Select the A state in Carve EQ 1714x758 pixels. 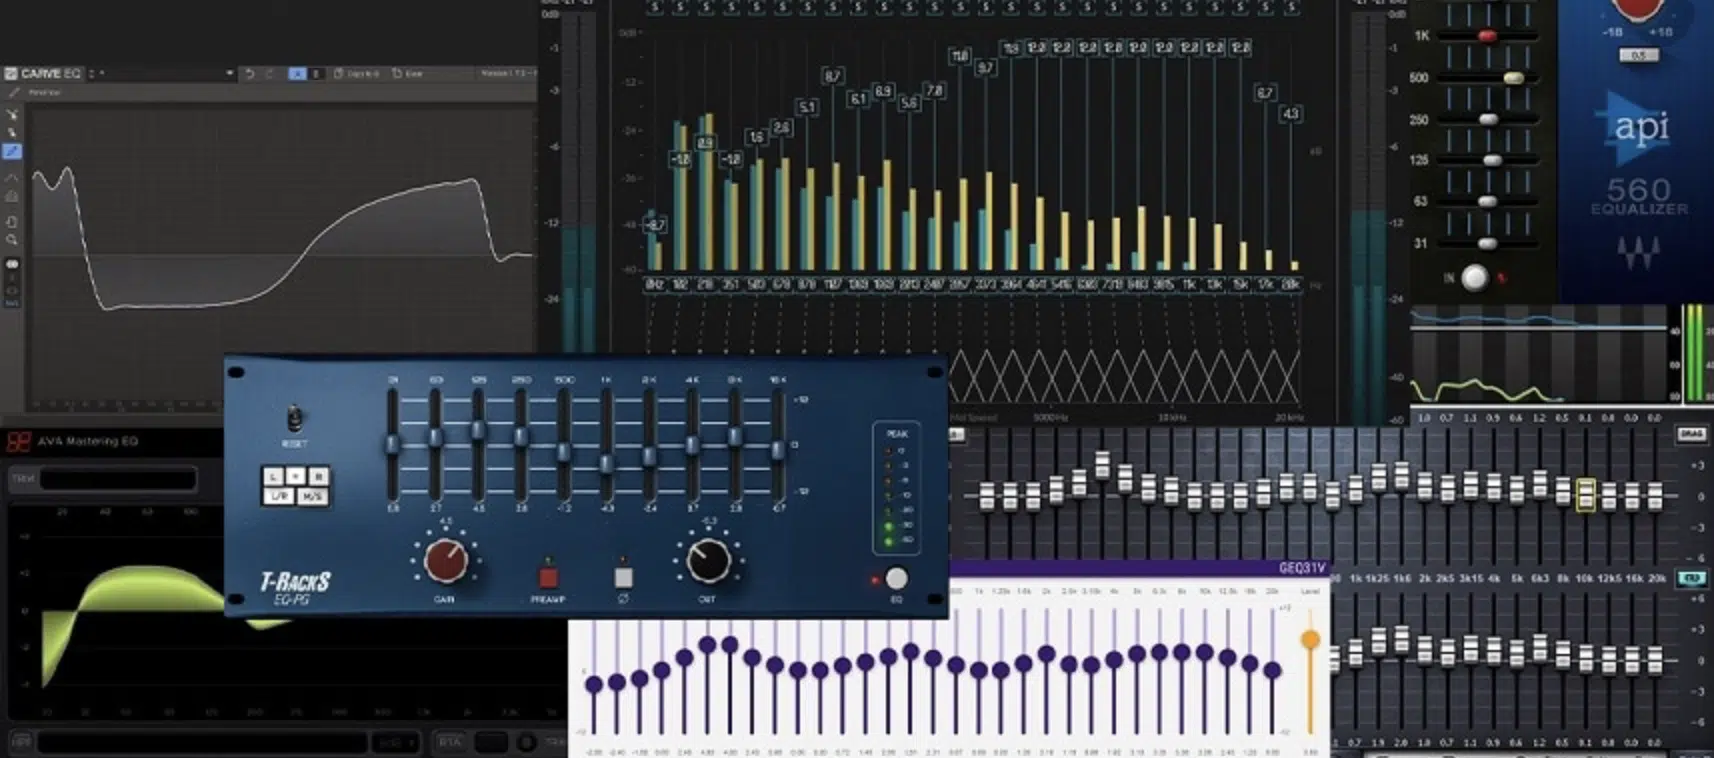(297, 74)
